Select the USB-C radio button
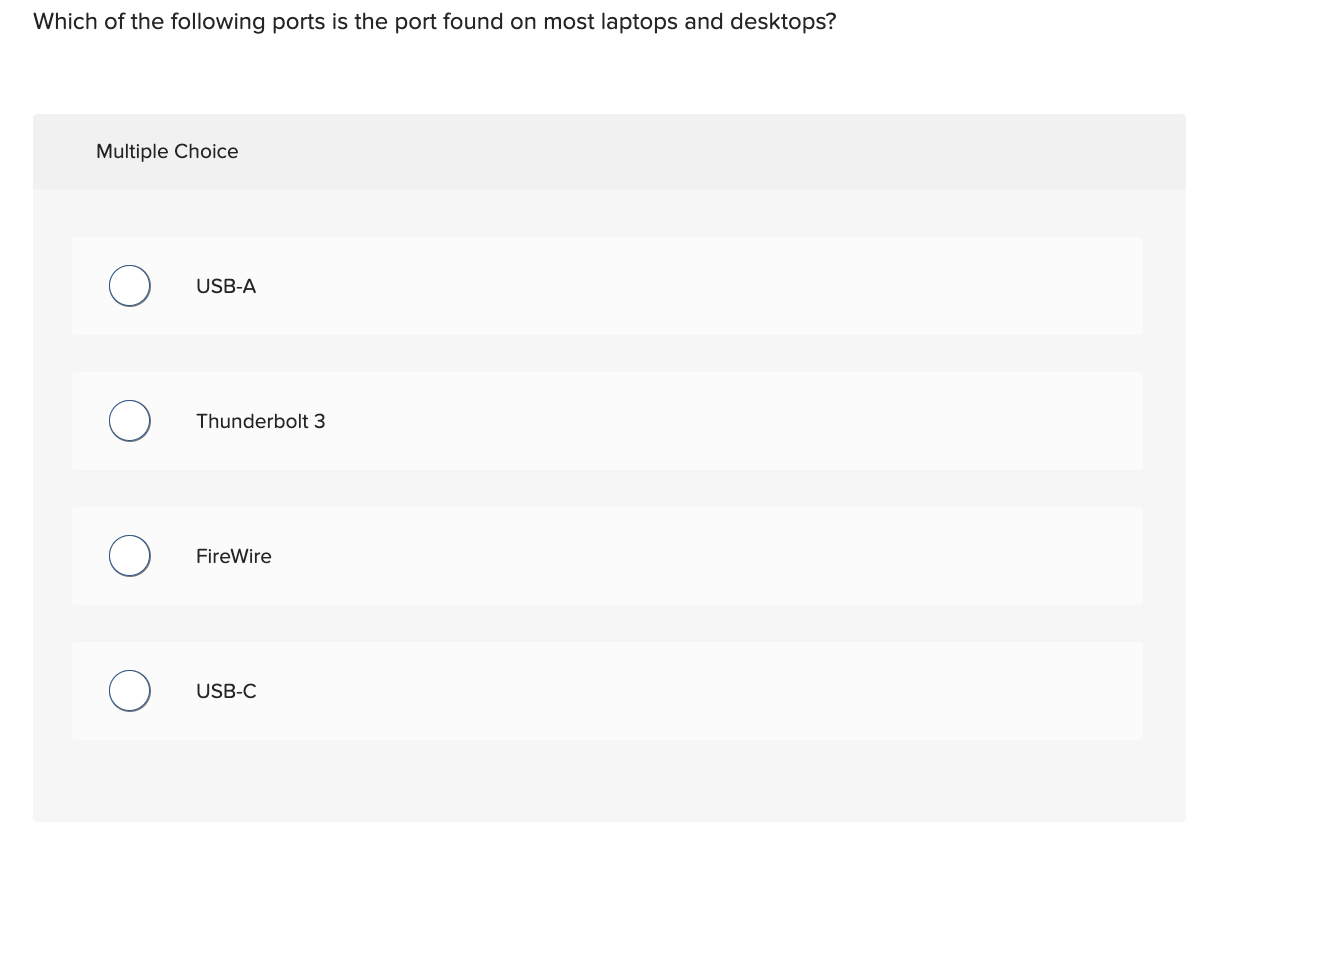The image size is (1320, 974). (x=129, y=690)
